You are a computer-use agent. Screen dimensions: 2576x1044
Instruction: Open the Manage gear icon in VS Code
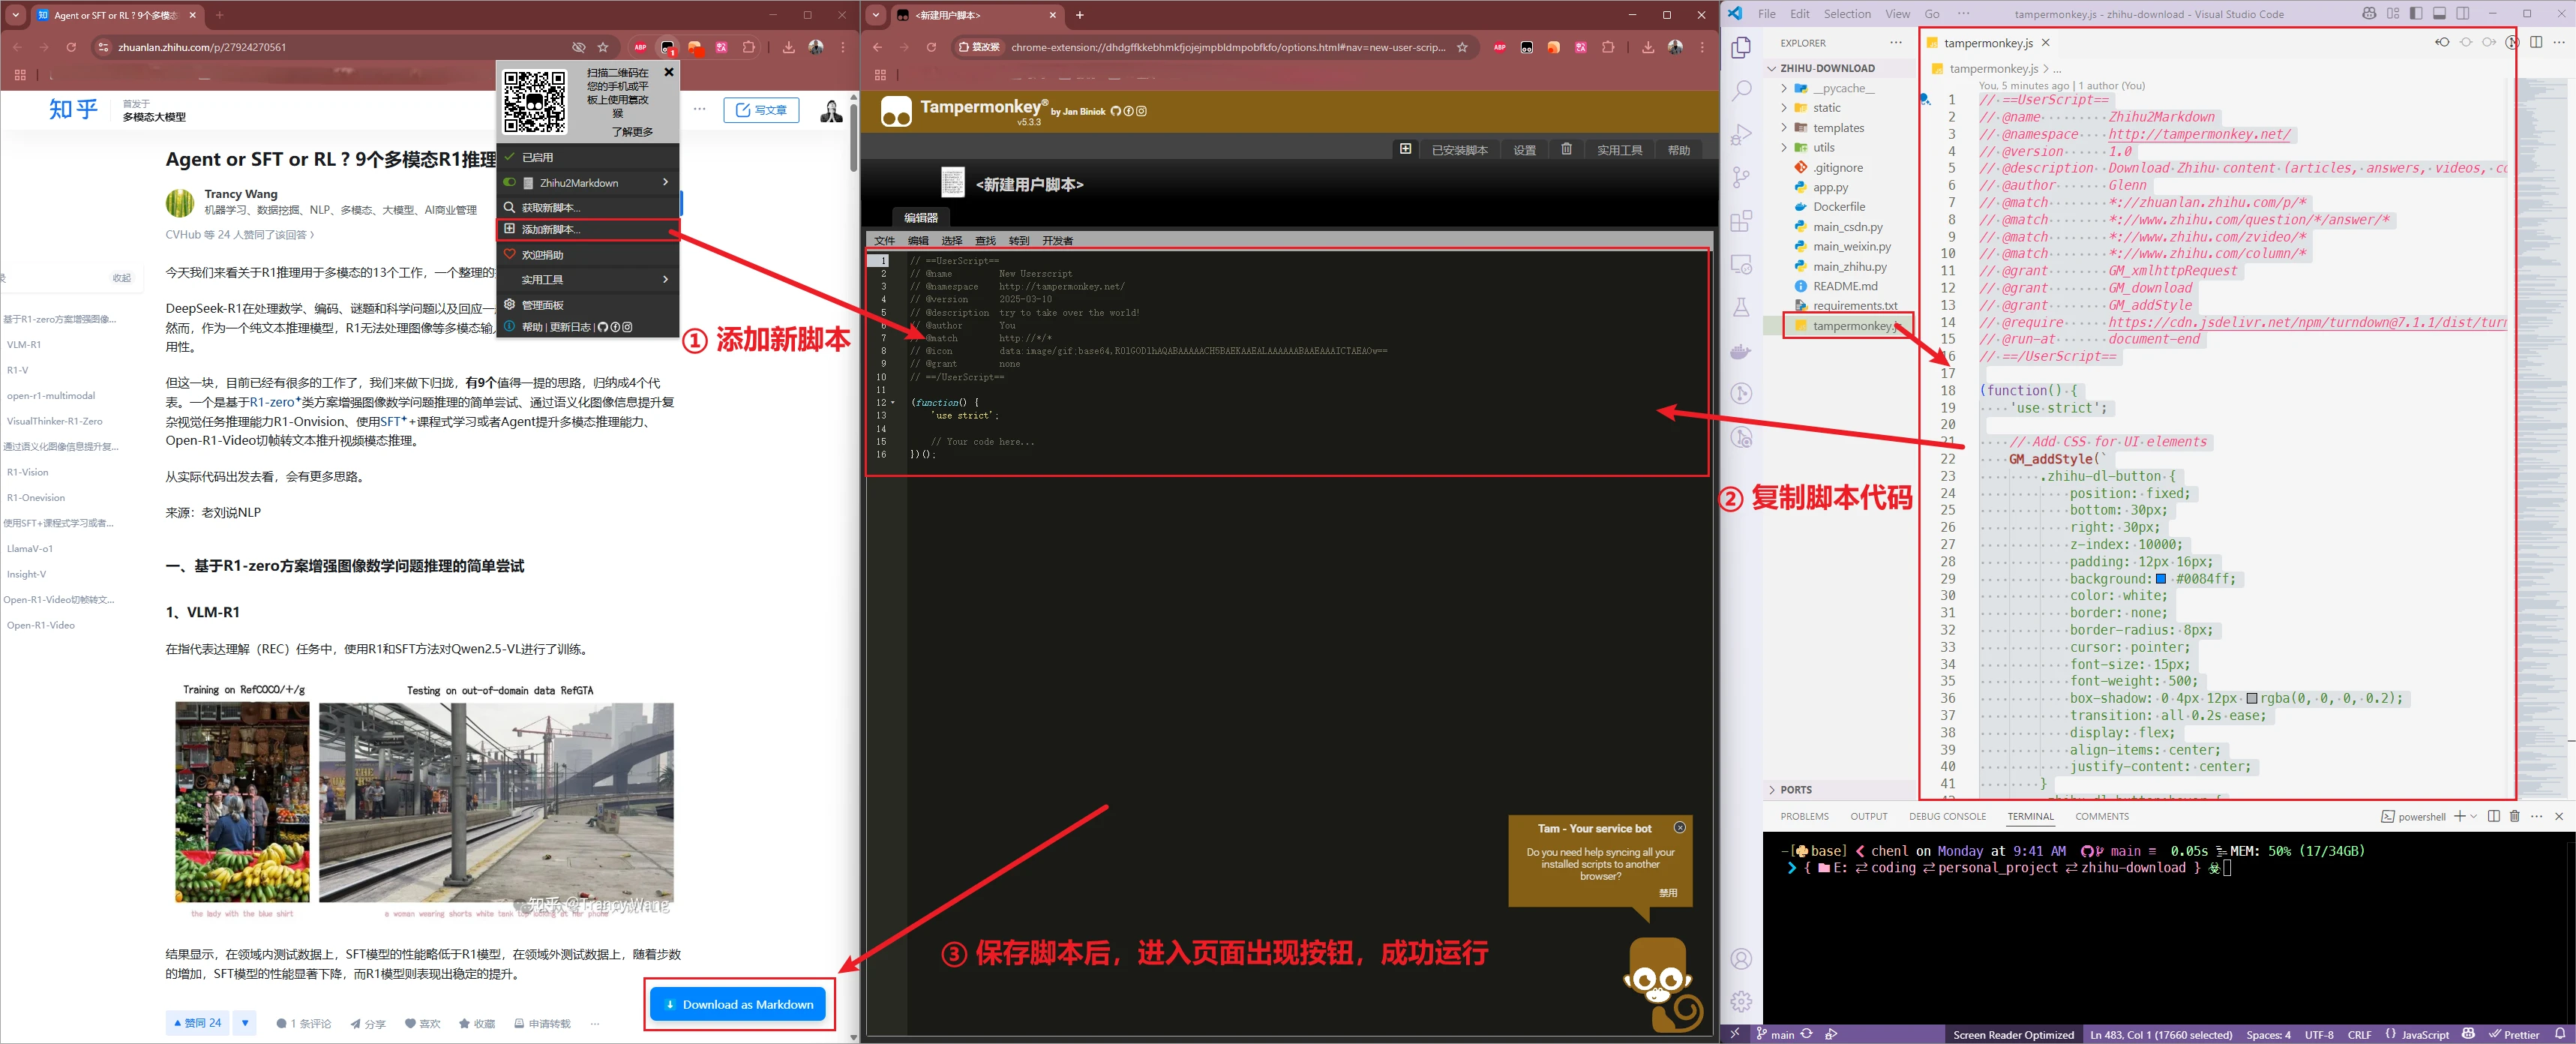[x=1741, y=1001]
